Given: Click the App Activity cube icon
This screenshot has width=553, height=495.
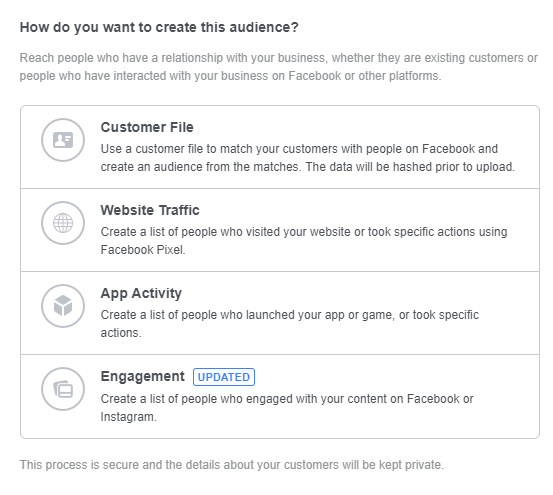Looking at the screenshot, I should click(x=63, y=306).
